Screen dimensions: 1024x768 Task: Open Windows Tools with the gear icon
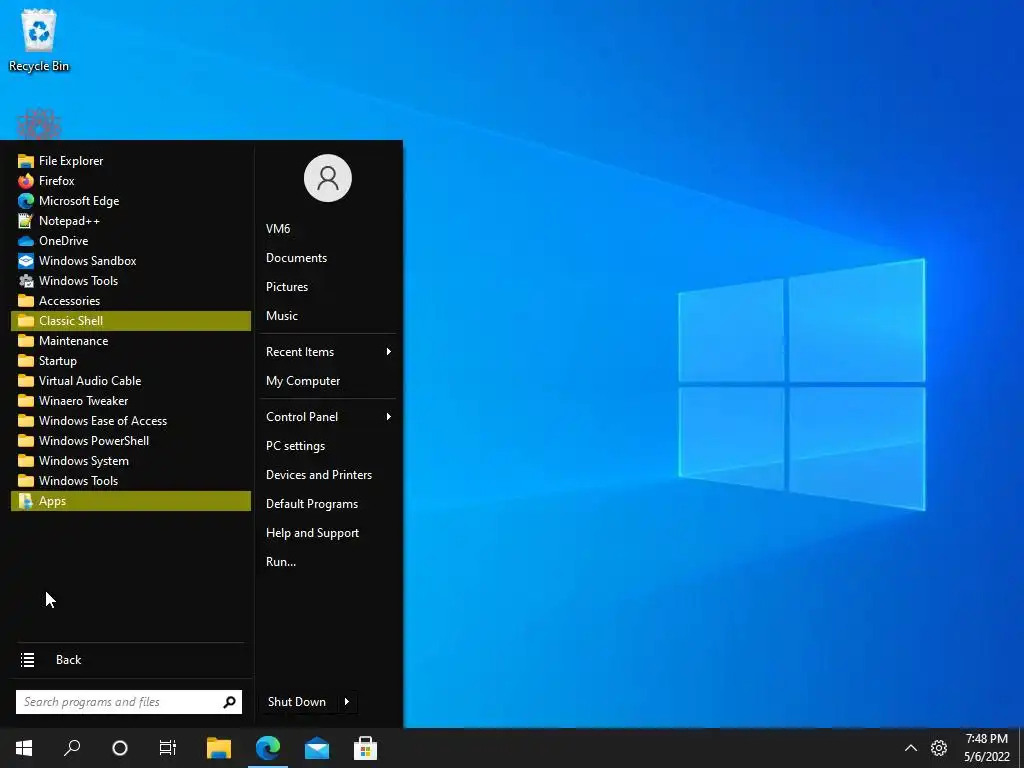point(131,281)
